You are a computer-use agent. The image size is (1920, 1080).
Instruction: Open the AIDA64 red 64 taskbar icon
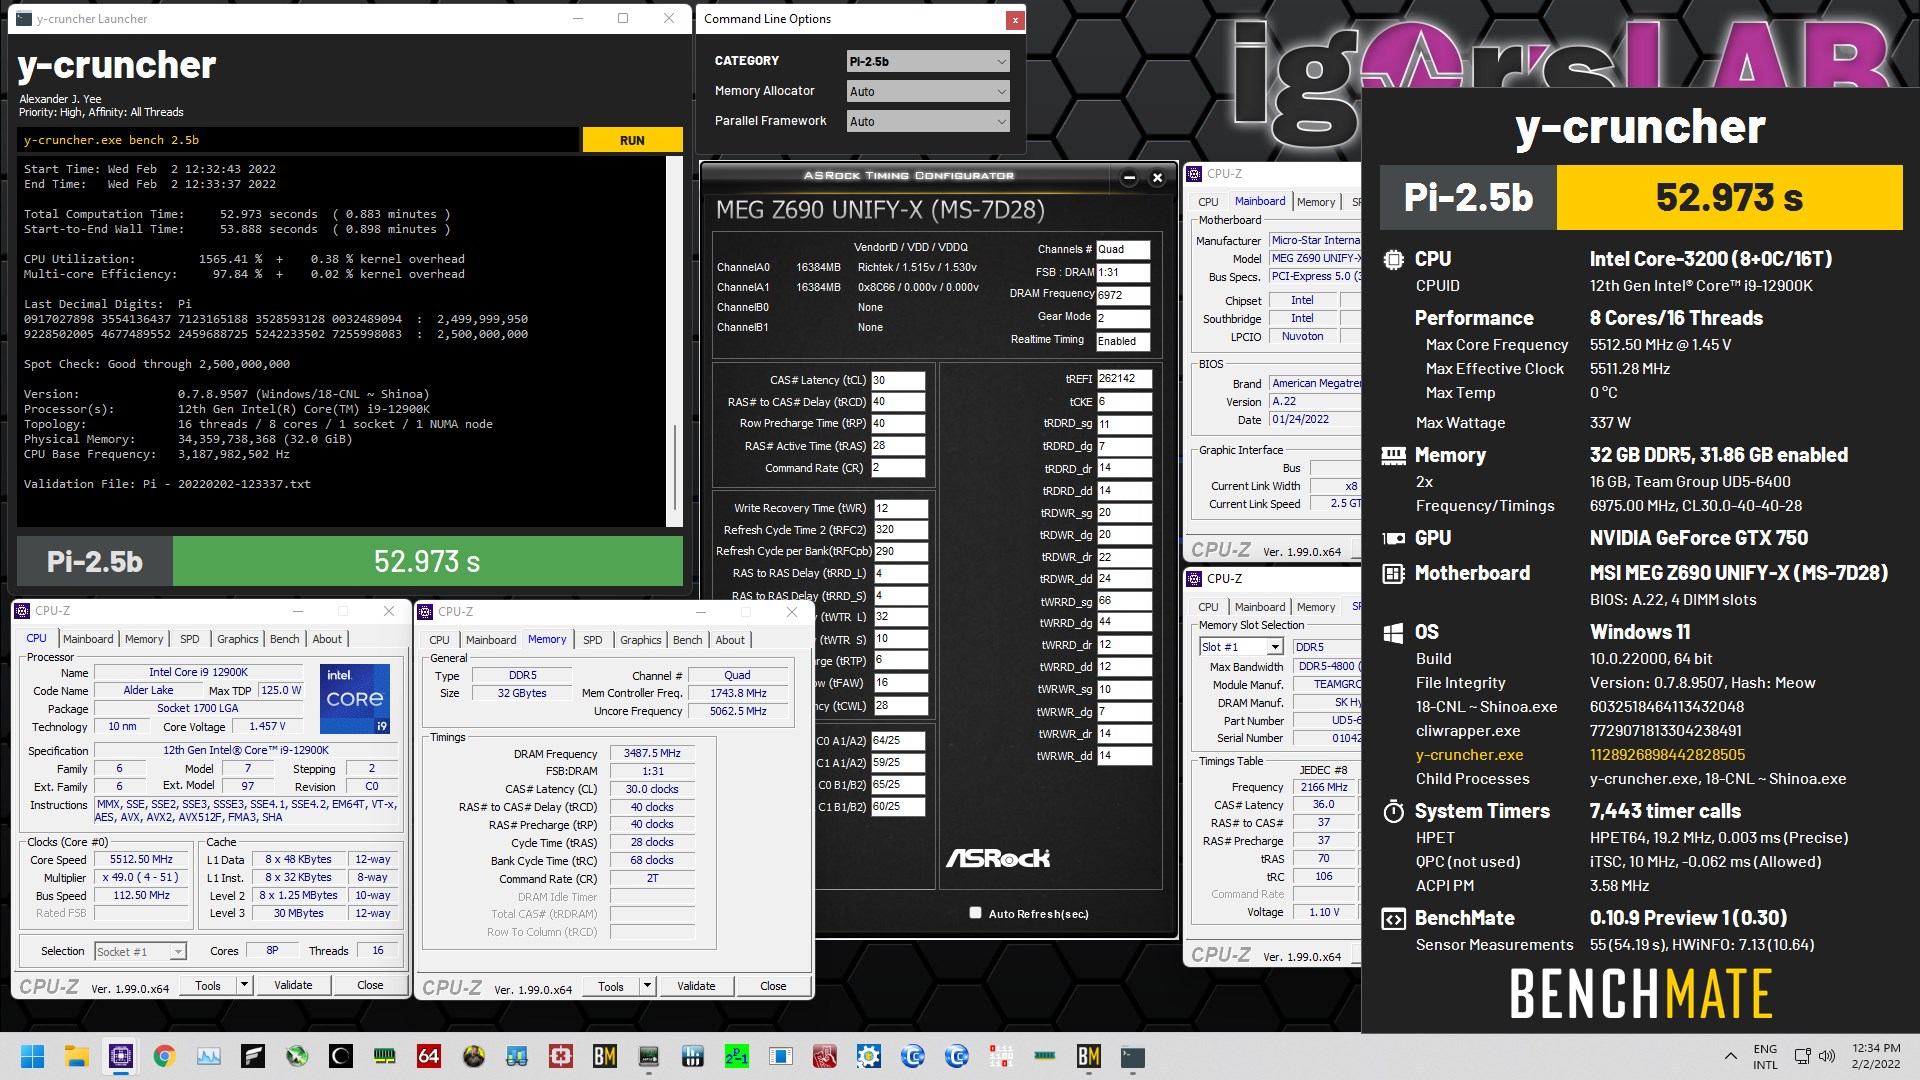click(x=428, y=1056)
